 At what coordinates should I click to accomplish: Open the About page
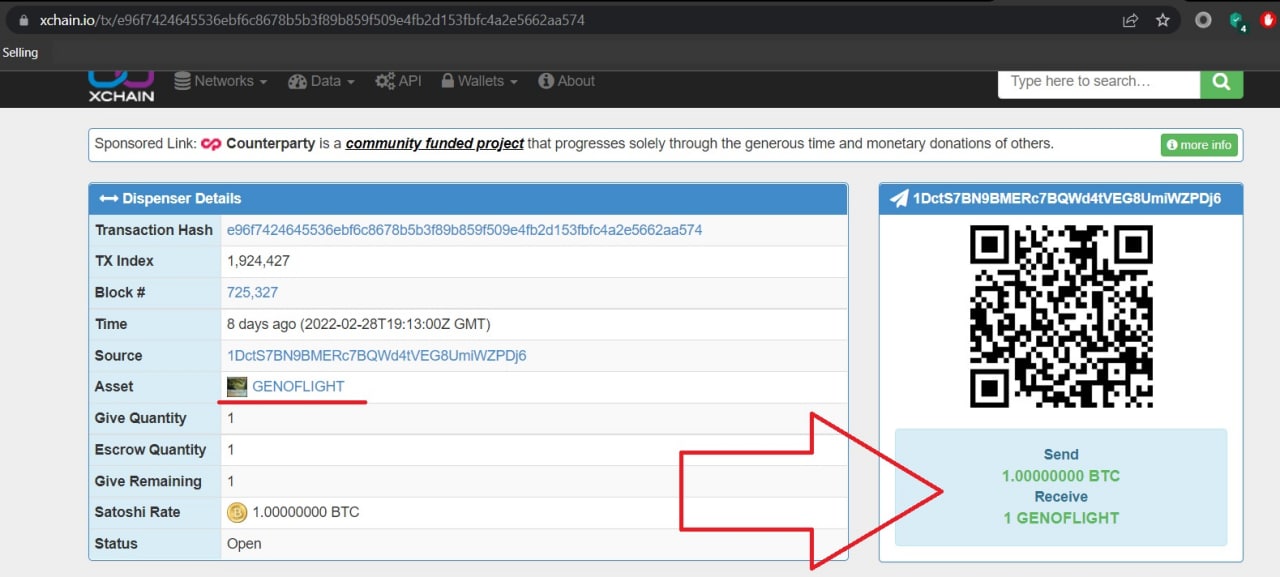point(566,81)
